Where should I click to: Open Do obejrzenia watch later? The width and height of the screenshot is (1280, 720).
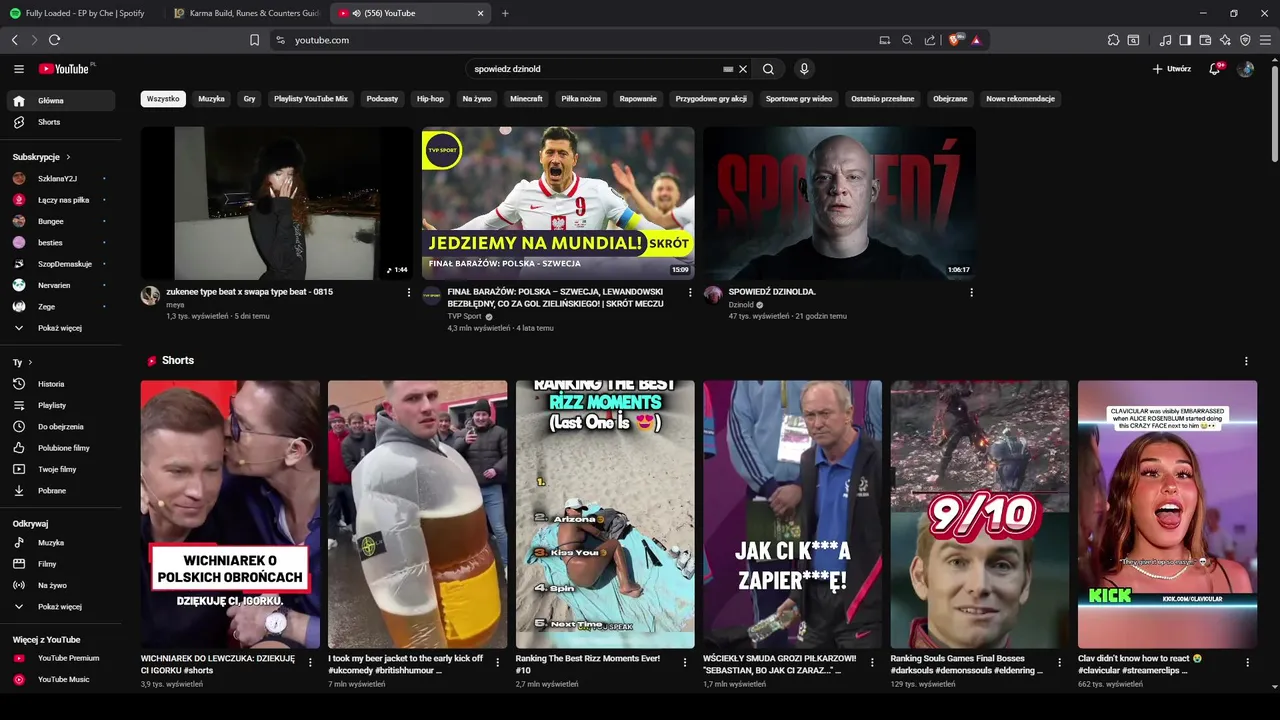[x=61, y=427]
